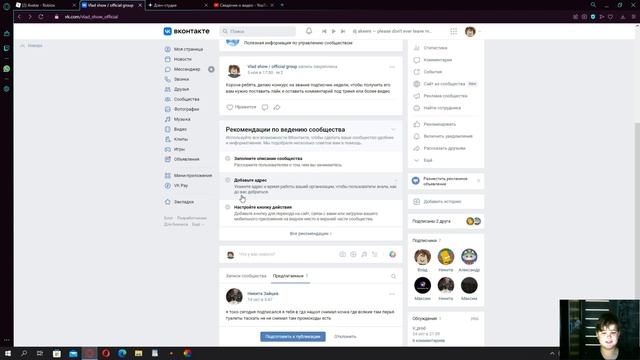Open Никита Зайцев suggested post menu
Screen dimensions: 640x360
(x=392, y=294)
